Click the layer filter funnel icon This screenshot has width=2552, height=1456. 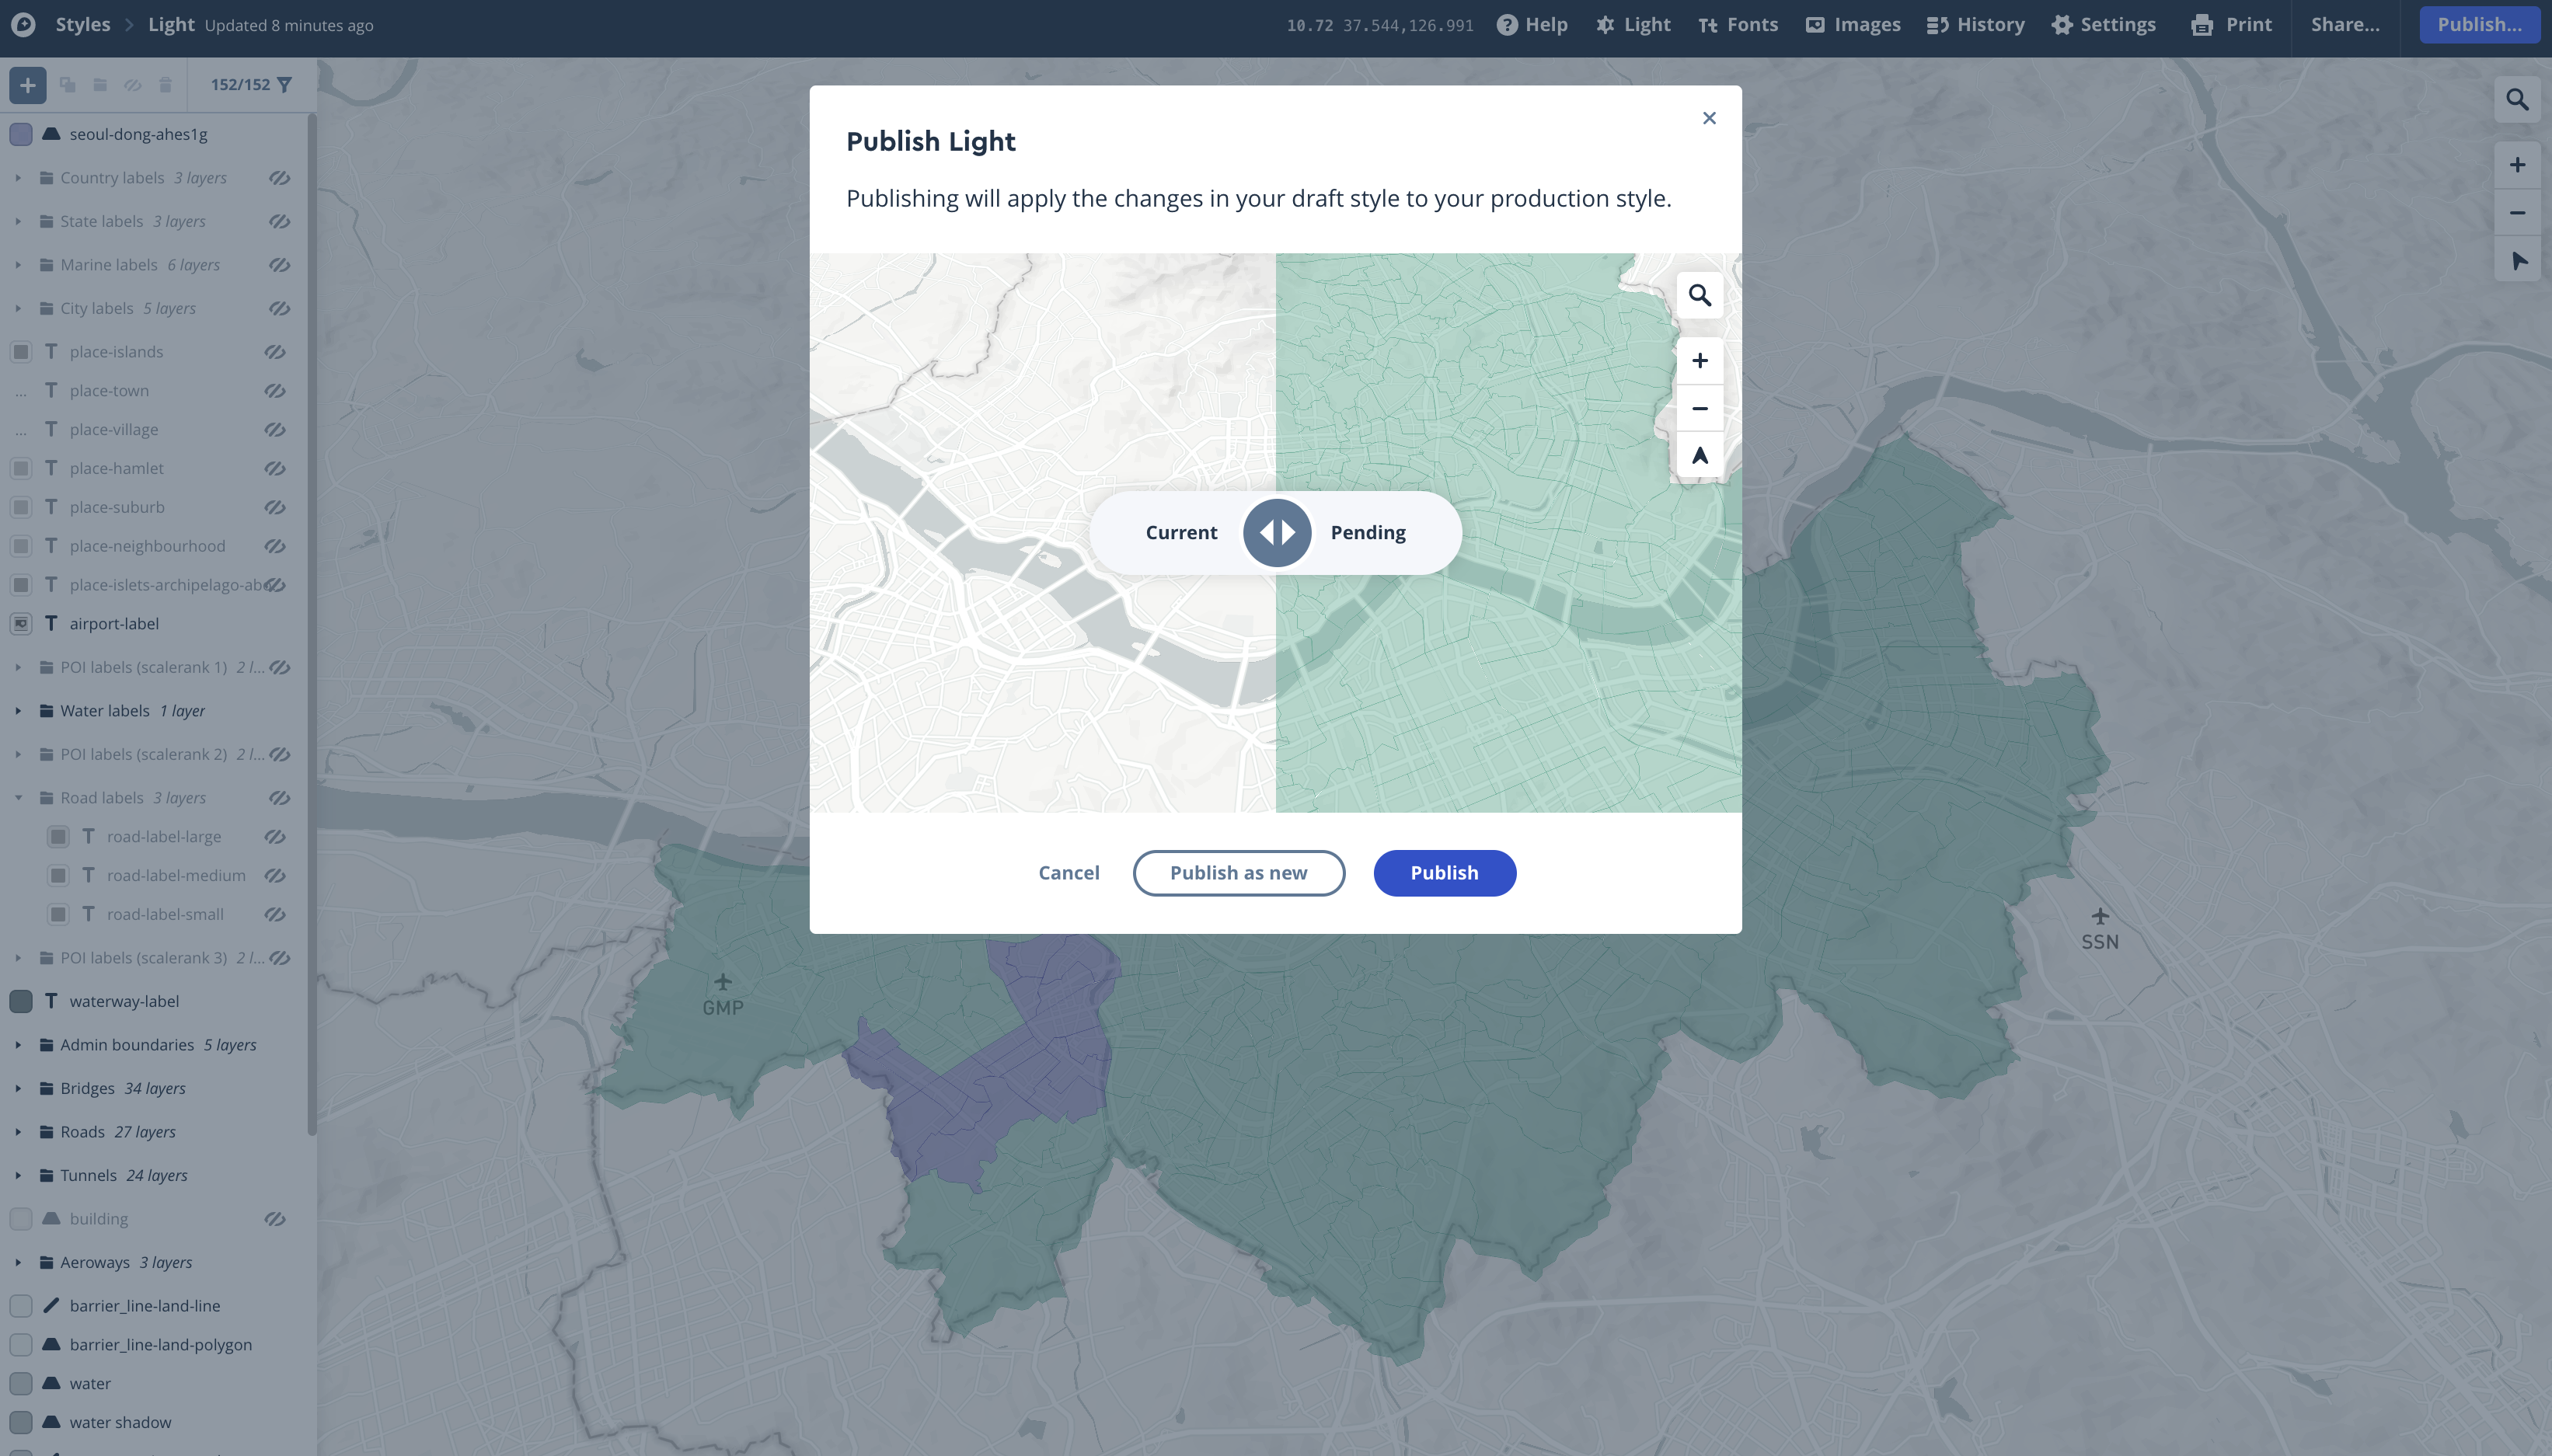point(285,85)
